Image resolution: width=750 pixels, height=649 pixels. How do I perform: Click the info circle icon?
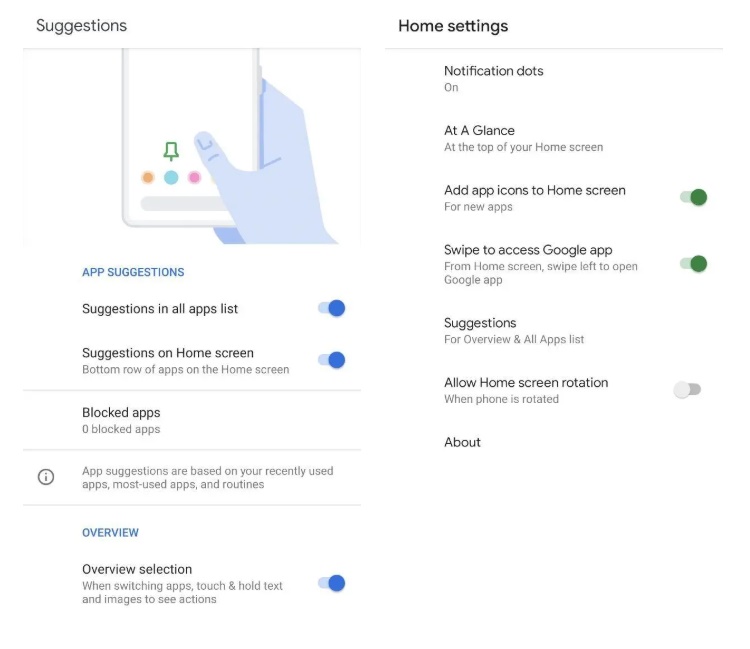pyautogui.click(x=46, y=477)
